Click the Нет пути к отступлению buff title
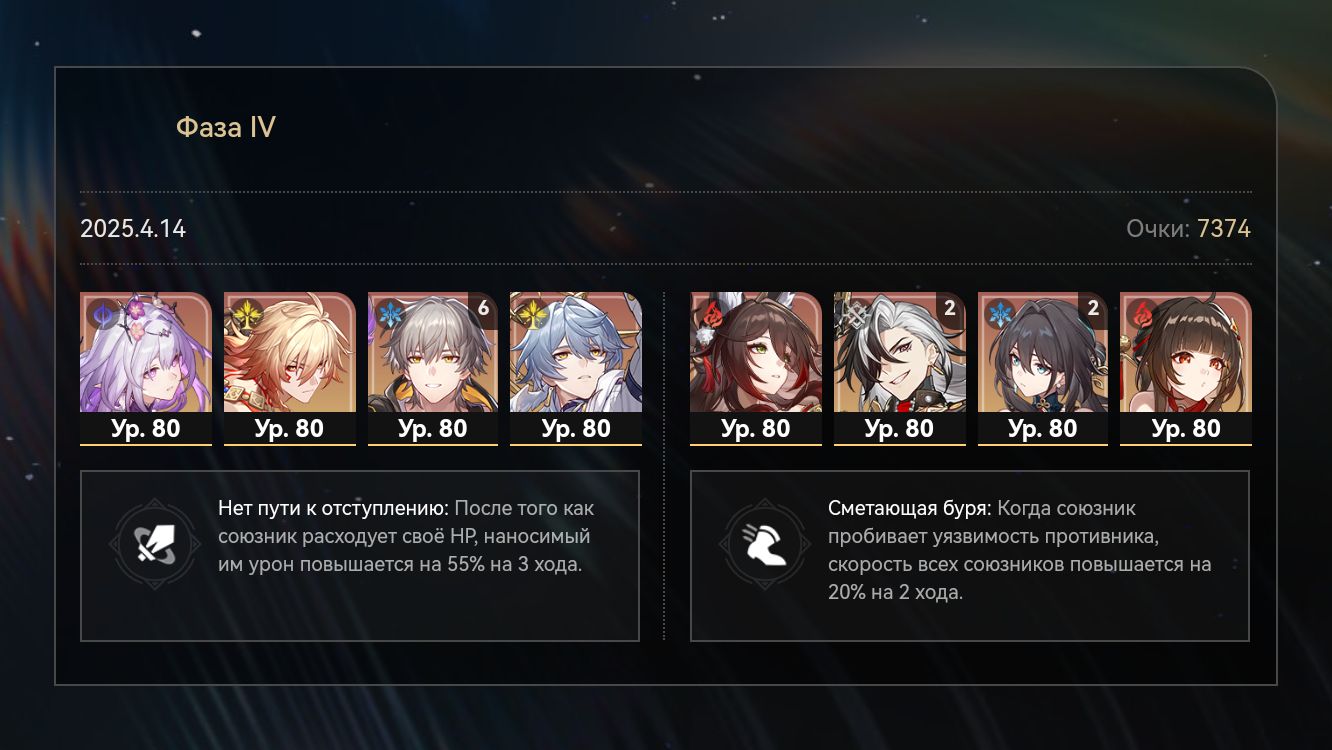The image size is (1332, 750). point(333,508)
